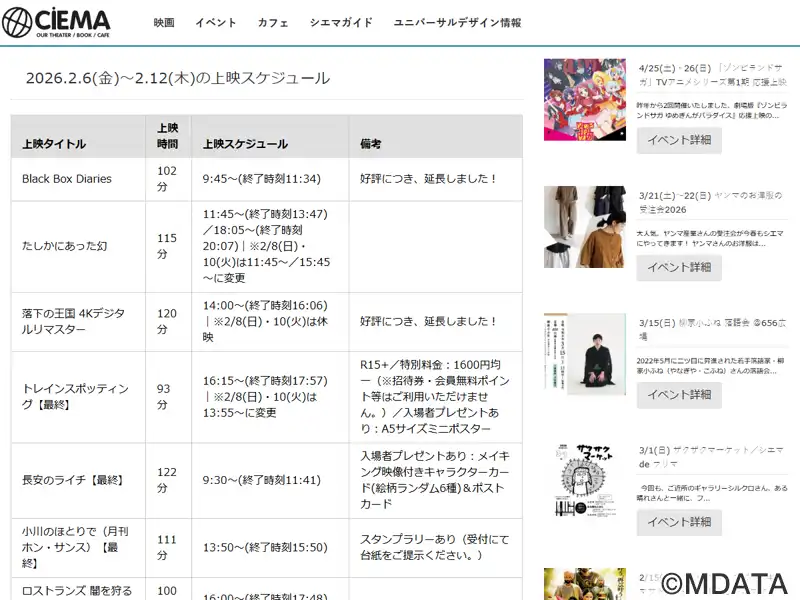The height and width of the screenshot is (600, 800).
Task: Open the たしかにあった幻 film title
Action: (64, 246)
